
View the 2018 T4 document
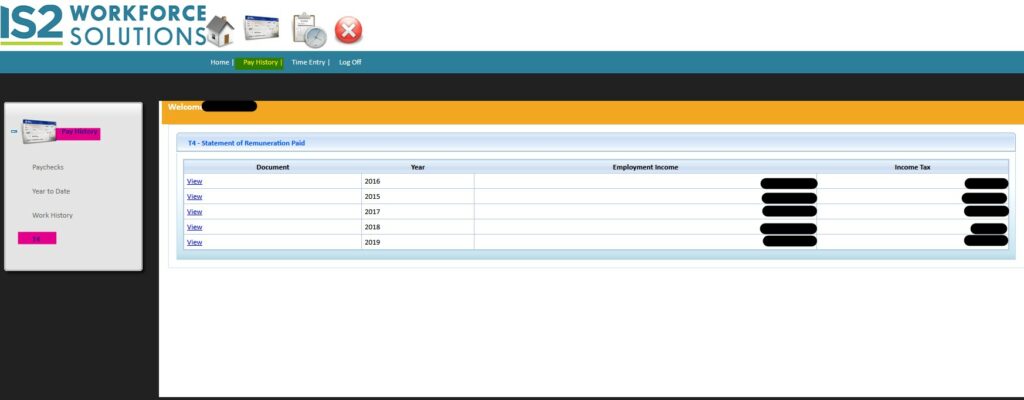(x=194, y=227)
